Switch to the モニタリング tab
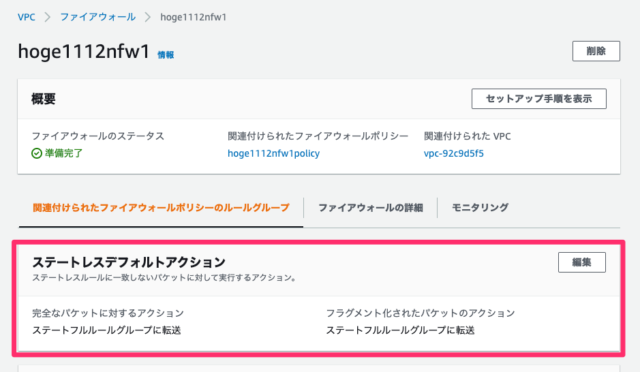The width and height of the screenshot is (640, 372). click(480, 207)
